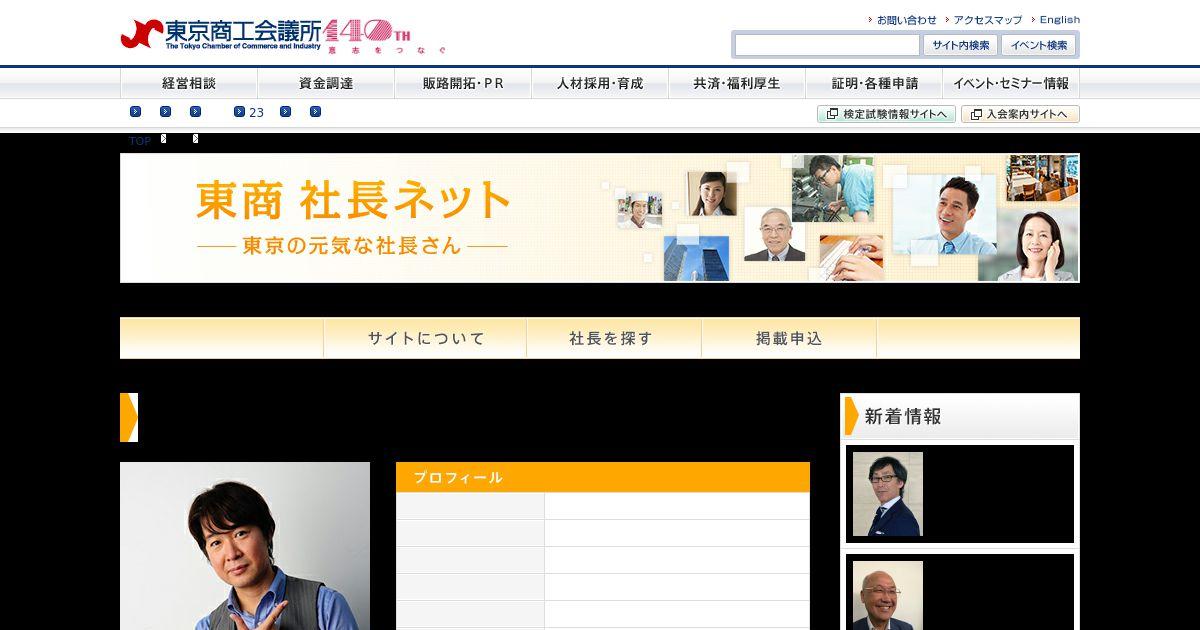Open the 経営相談 menu
The height and width of the screenshot is (630, 1200).
(x=189, y=83)
